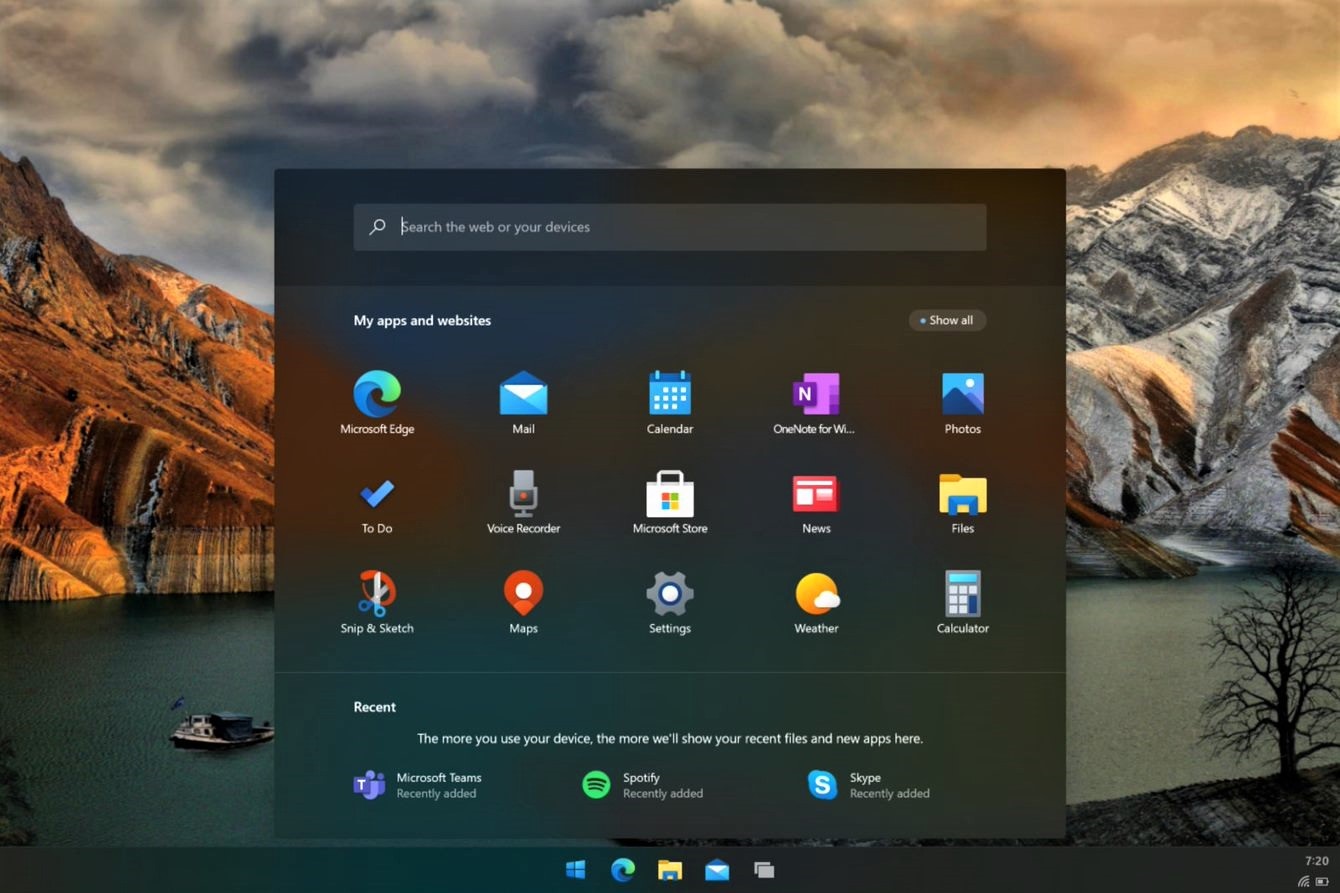Launch the Mail app

(x=523, y=392)
